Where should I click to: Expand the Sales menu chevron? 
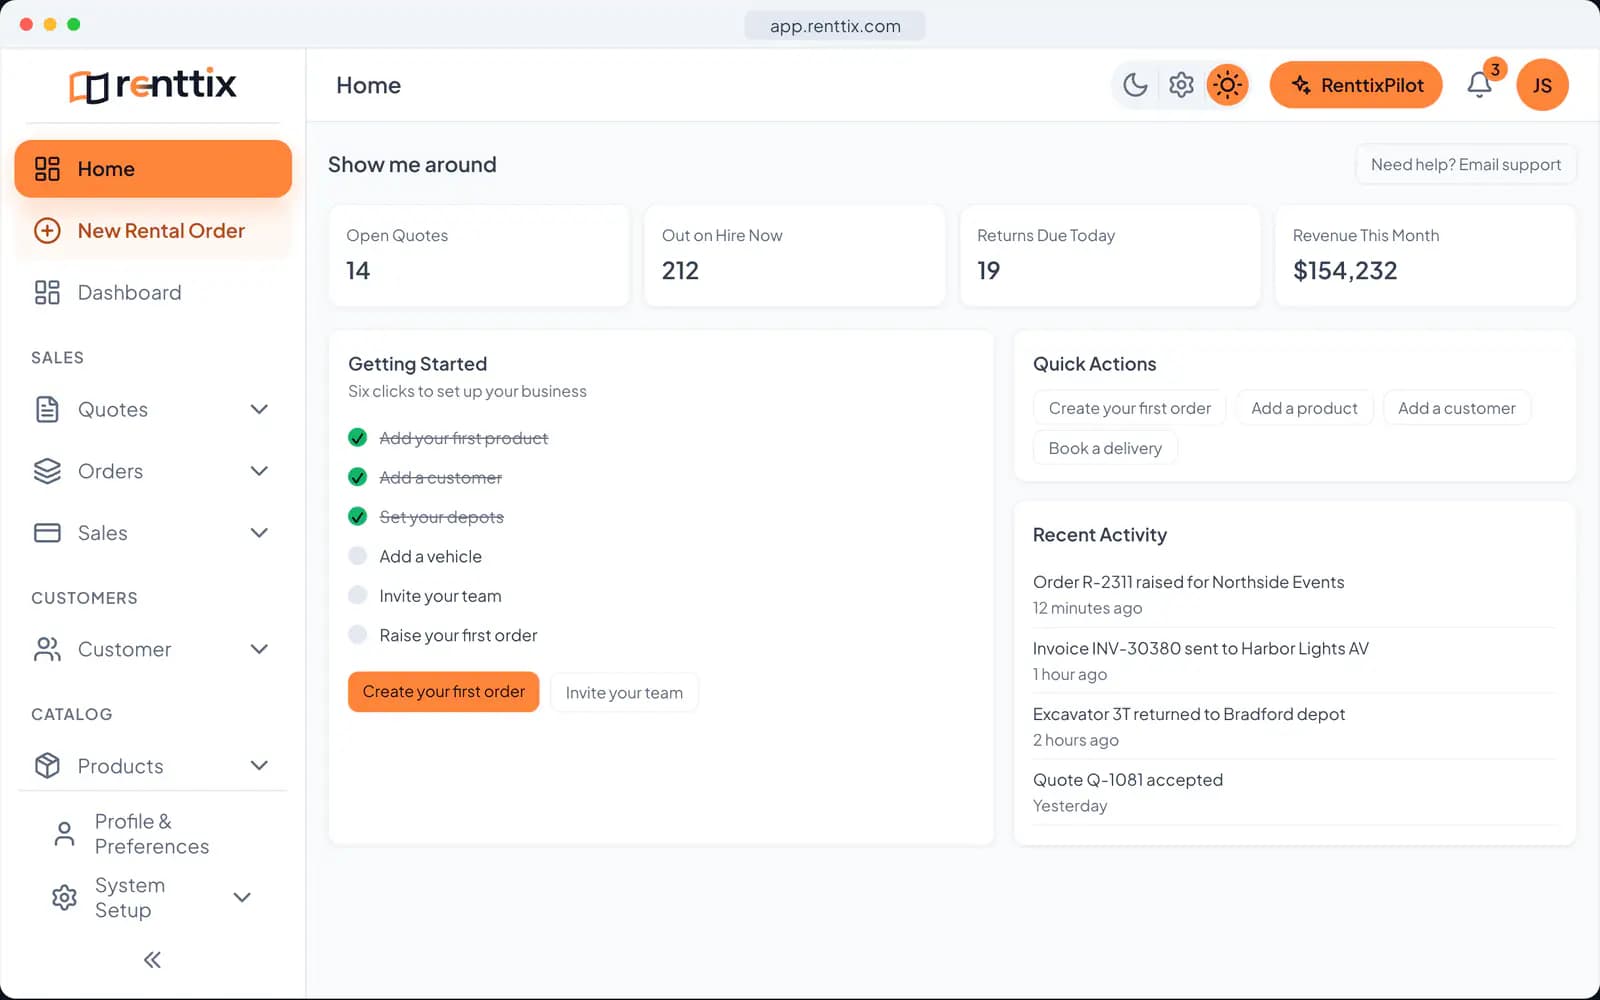tap(259, 533)
